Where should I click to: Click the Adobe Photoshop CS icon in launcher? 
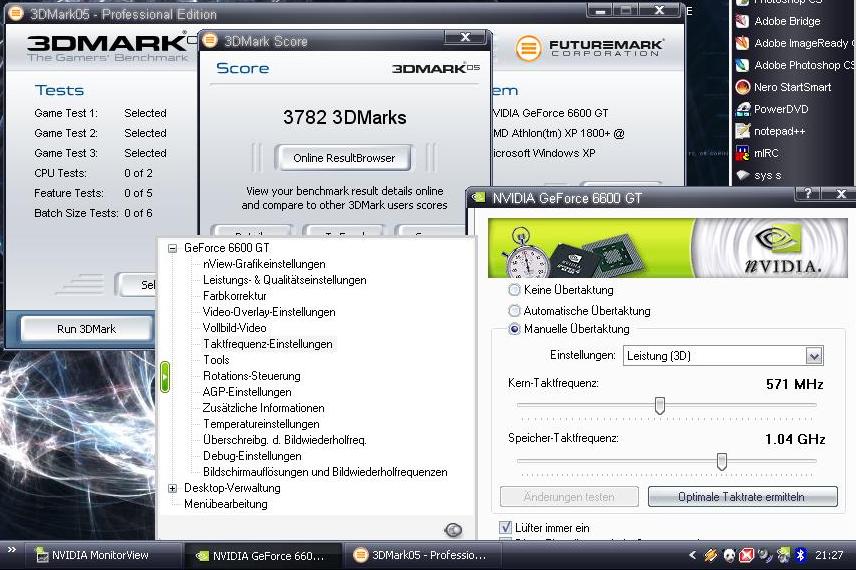(742, 65)
